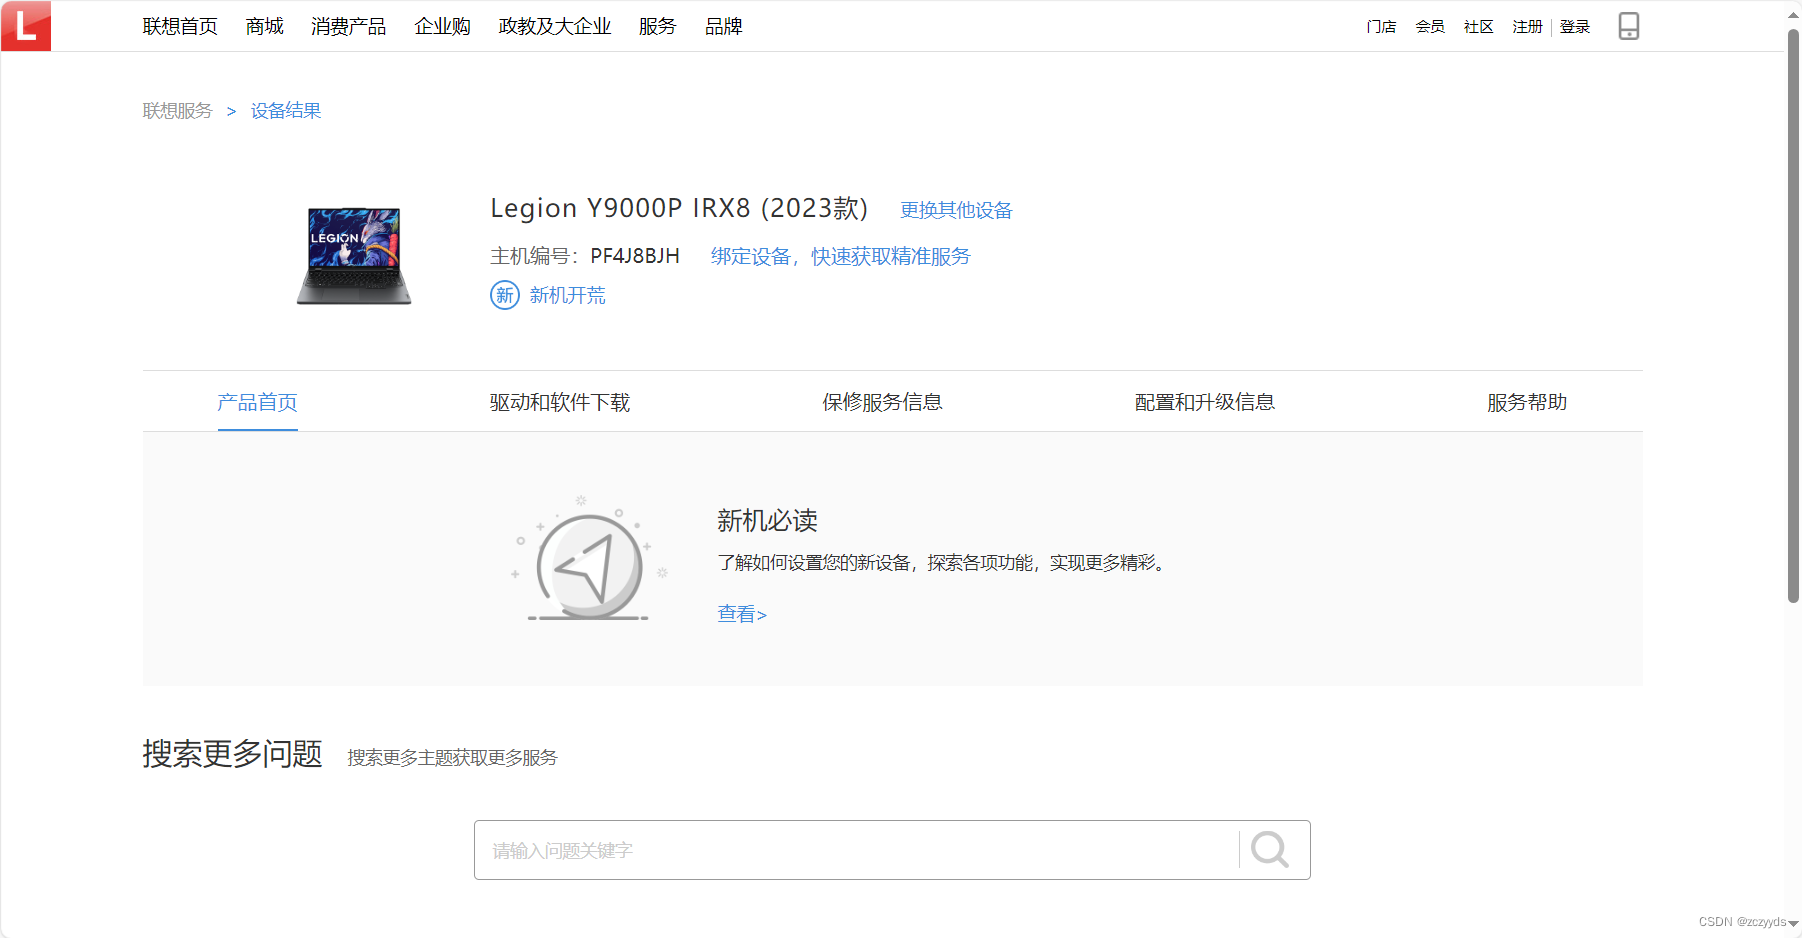Click the red Lenovo logo icon

26,26
